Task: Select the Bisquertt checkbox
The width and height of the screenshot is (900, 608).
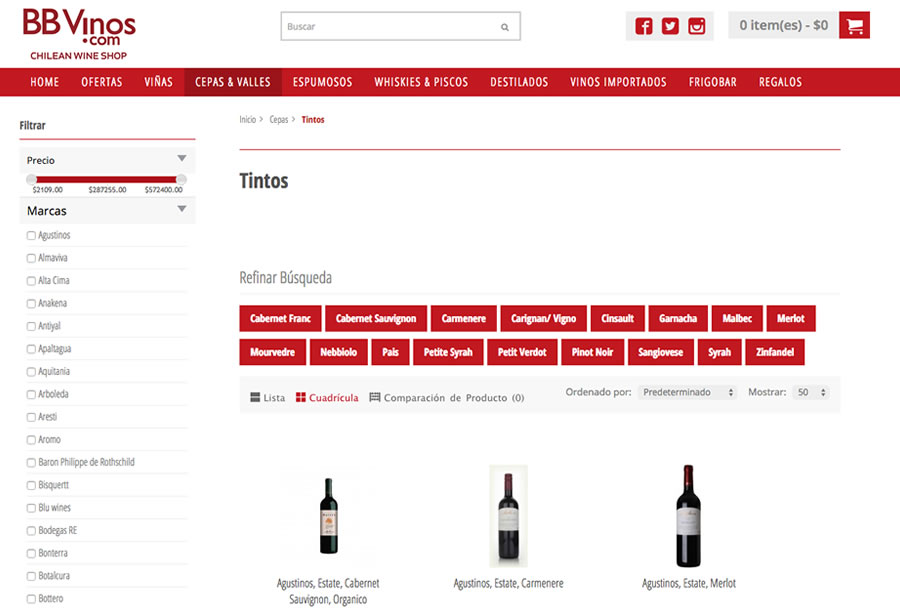Action: 31,486
